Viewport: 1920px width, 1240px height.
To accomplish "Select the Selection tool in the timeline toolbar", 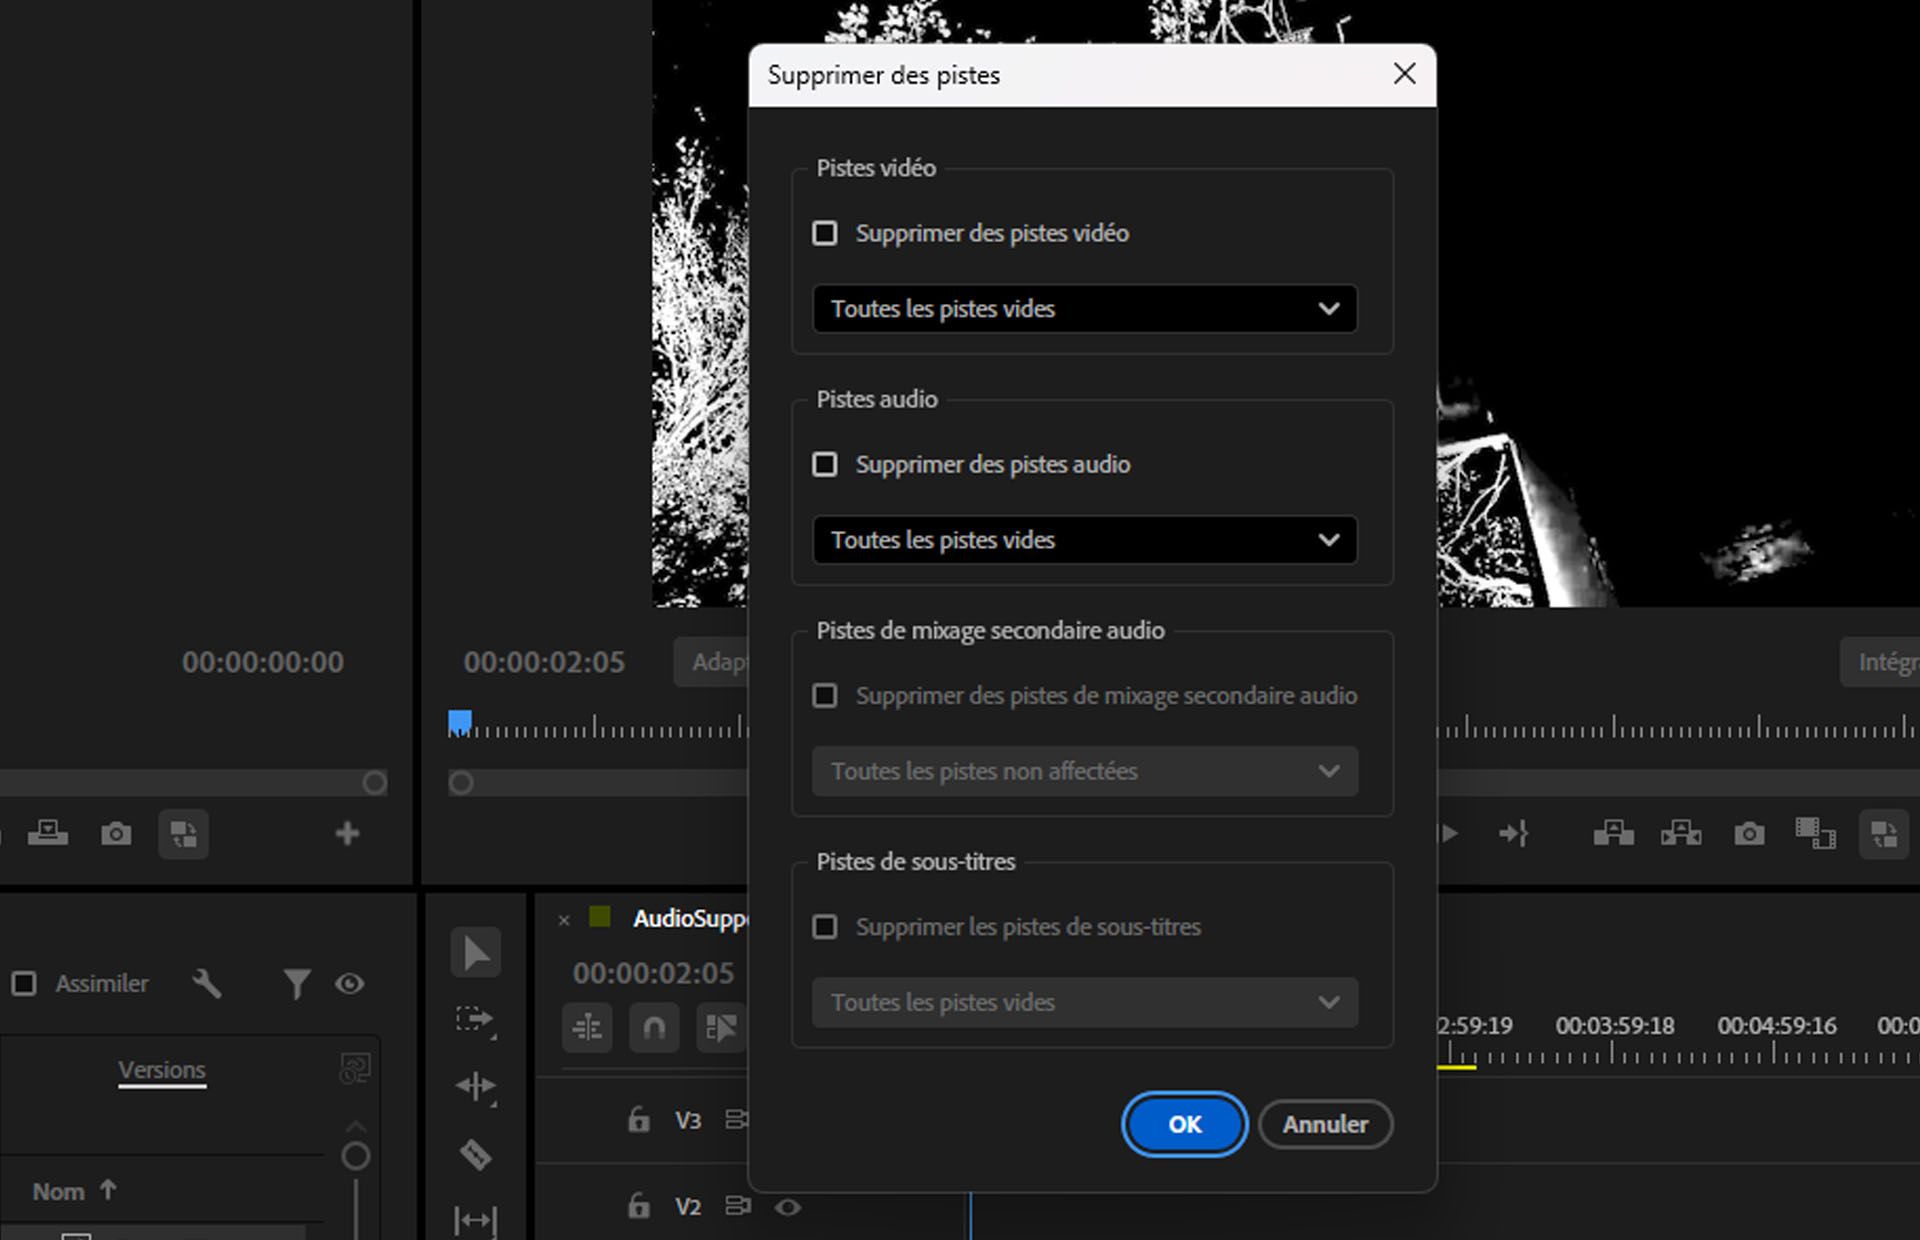I will coord(475,952).
